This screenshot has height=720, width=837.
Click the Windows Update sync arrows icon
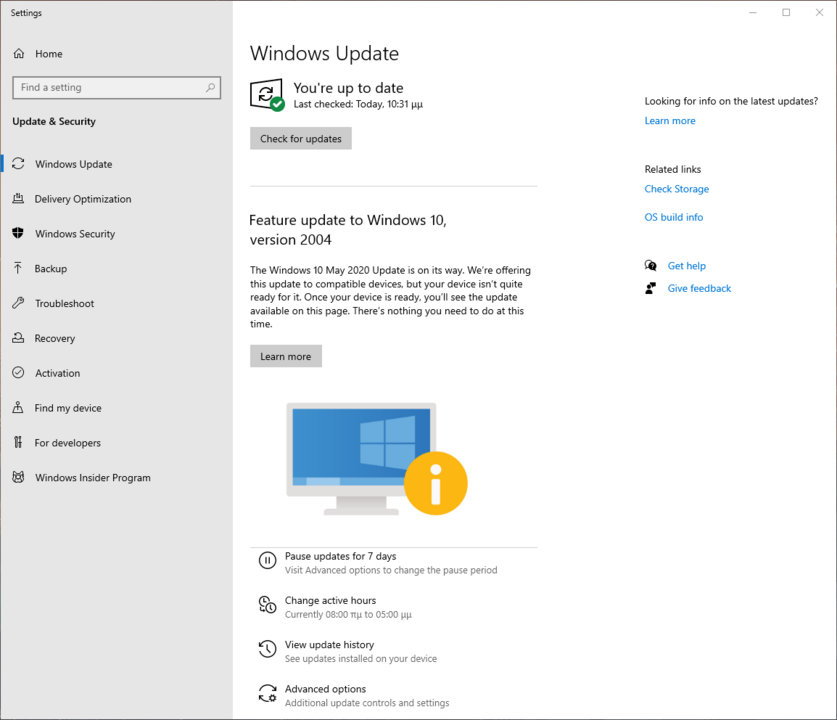click(x=18, y=163)
